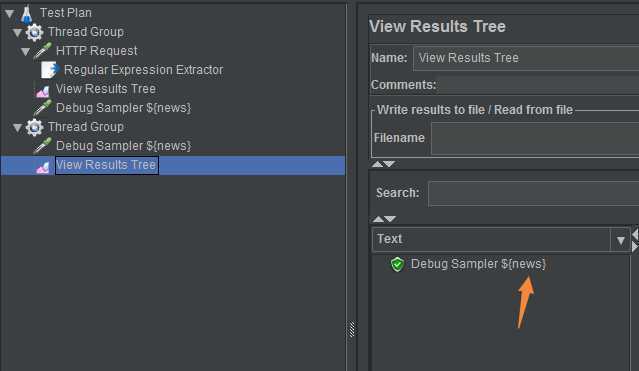This screenshot has width=639, height=371.
Task: Click the Test Plan flask icon
Action: (x=26, y=13)
